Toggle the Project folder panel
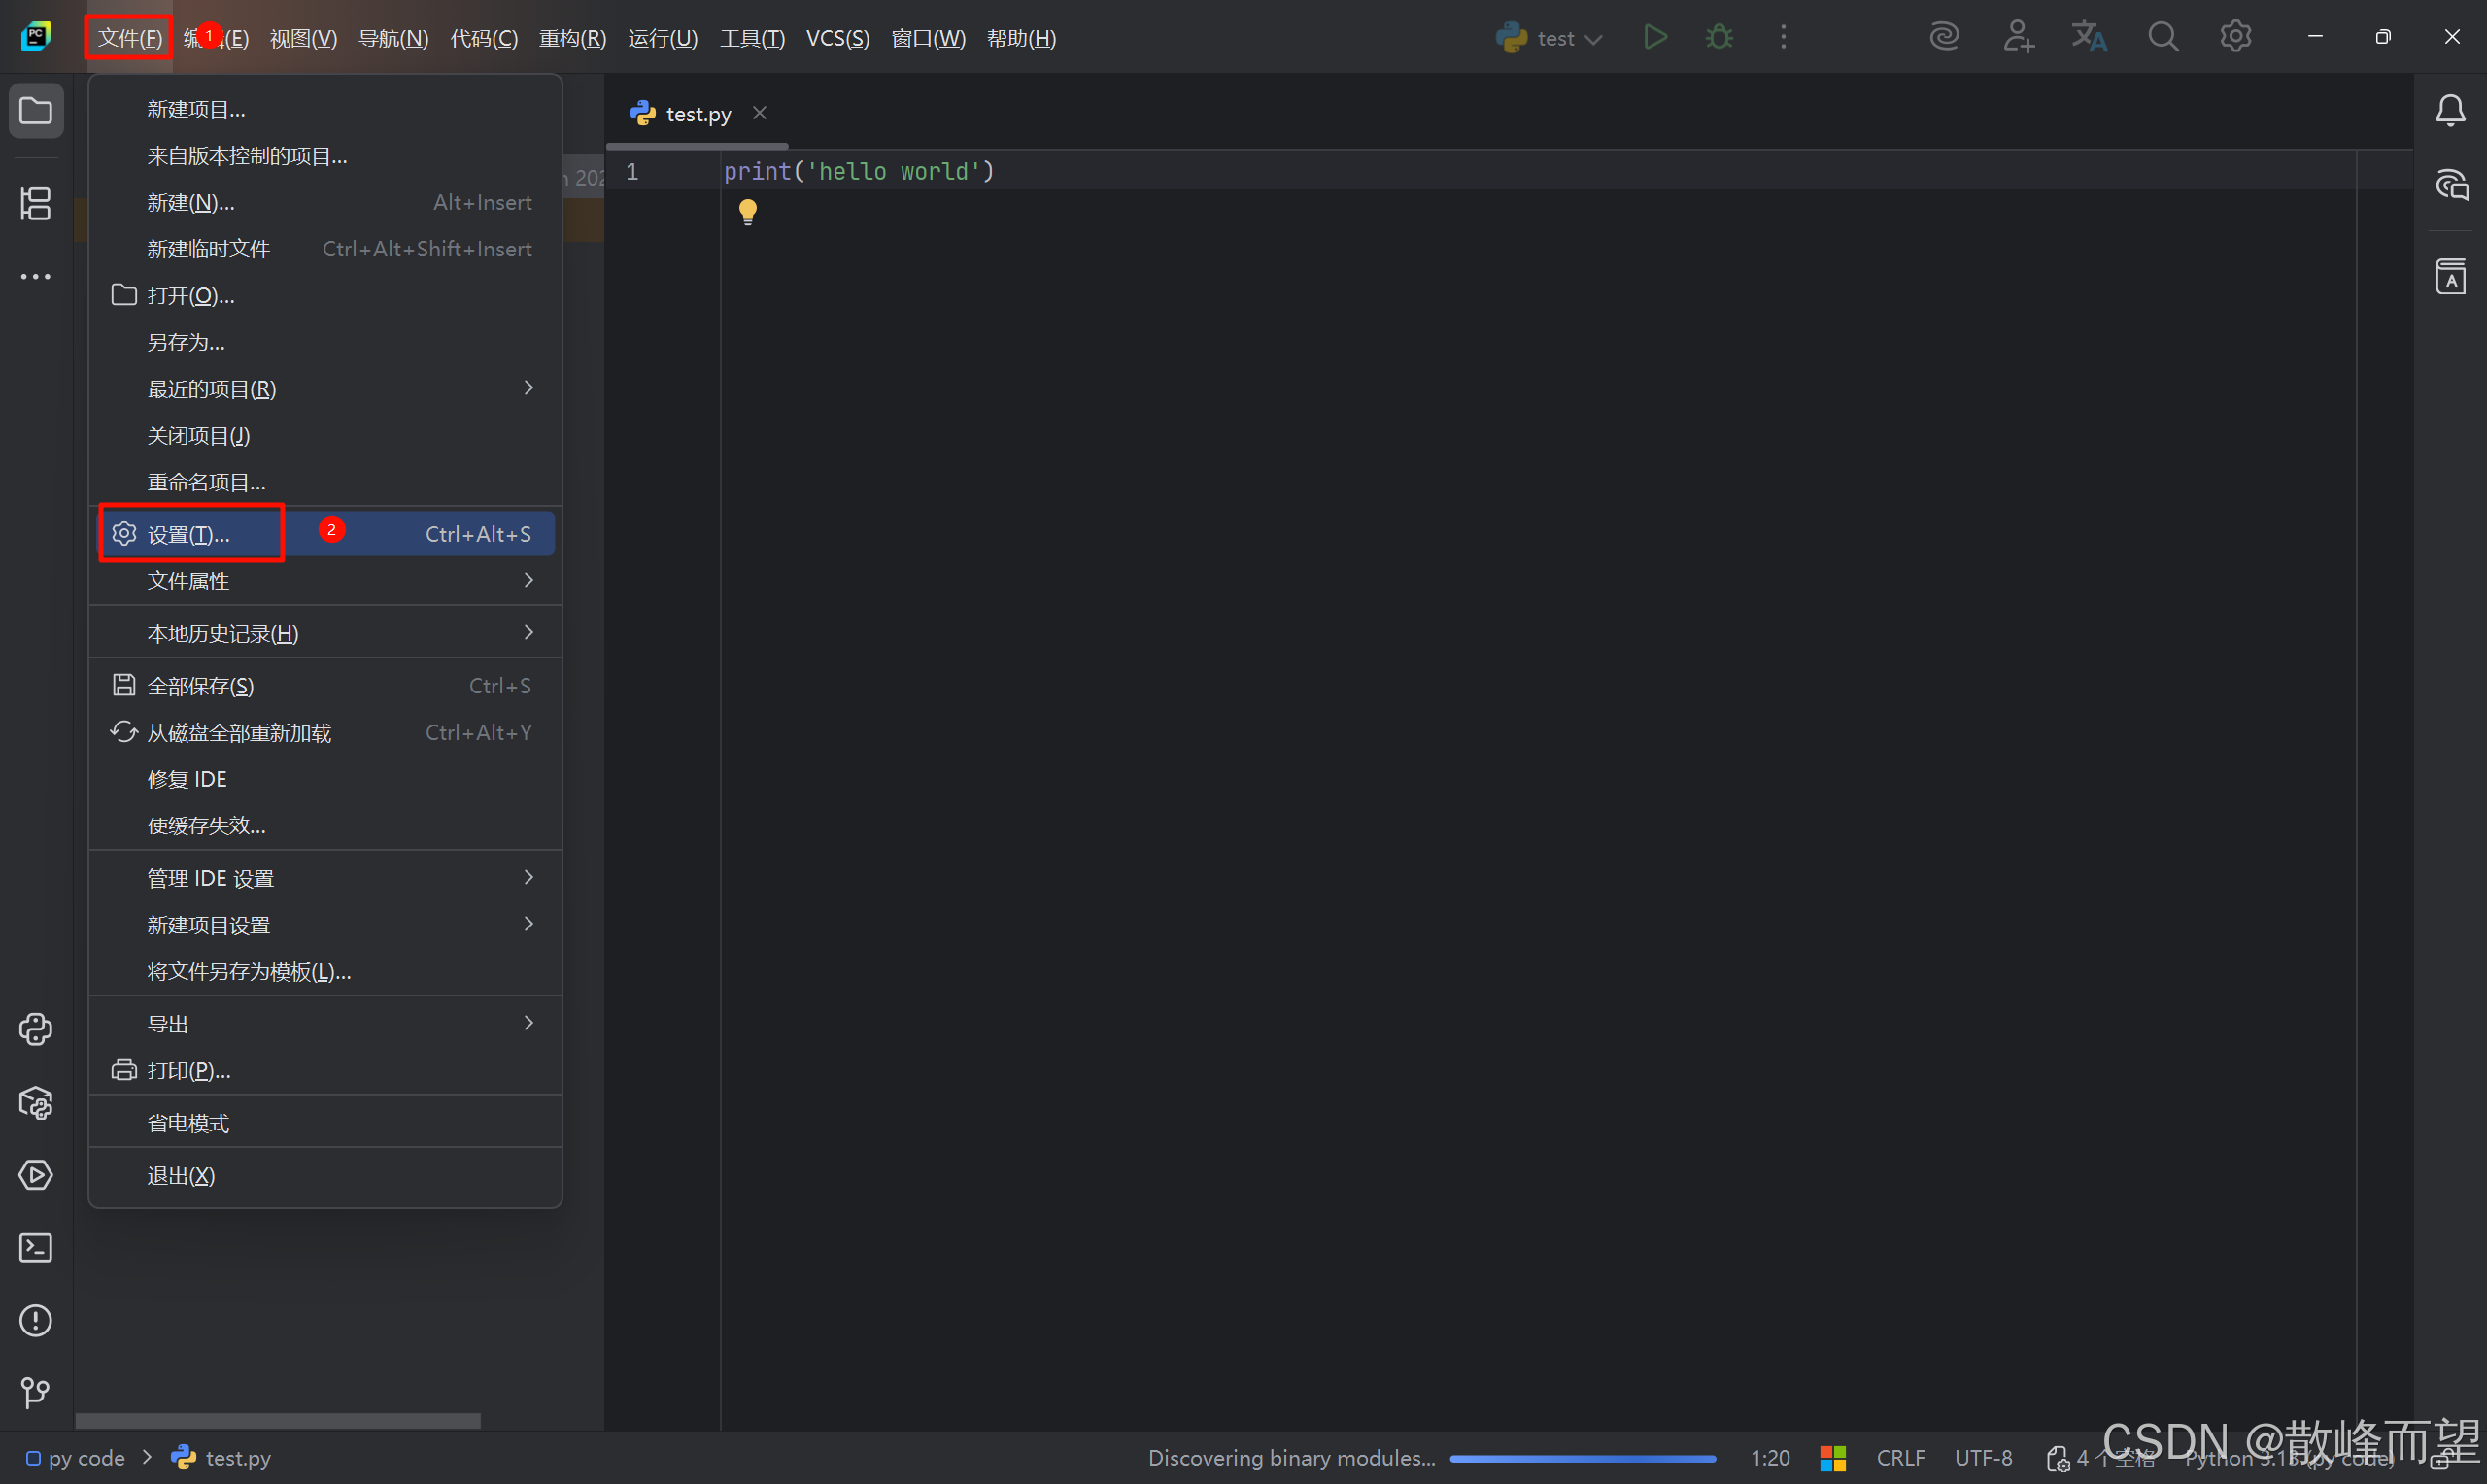Screen dimensions: 2487x1484 [36, 110]
